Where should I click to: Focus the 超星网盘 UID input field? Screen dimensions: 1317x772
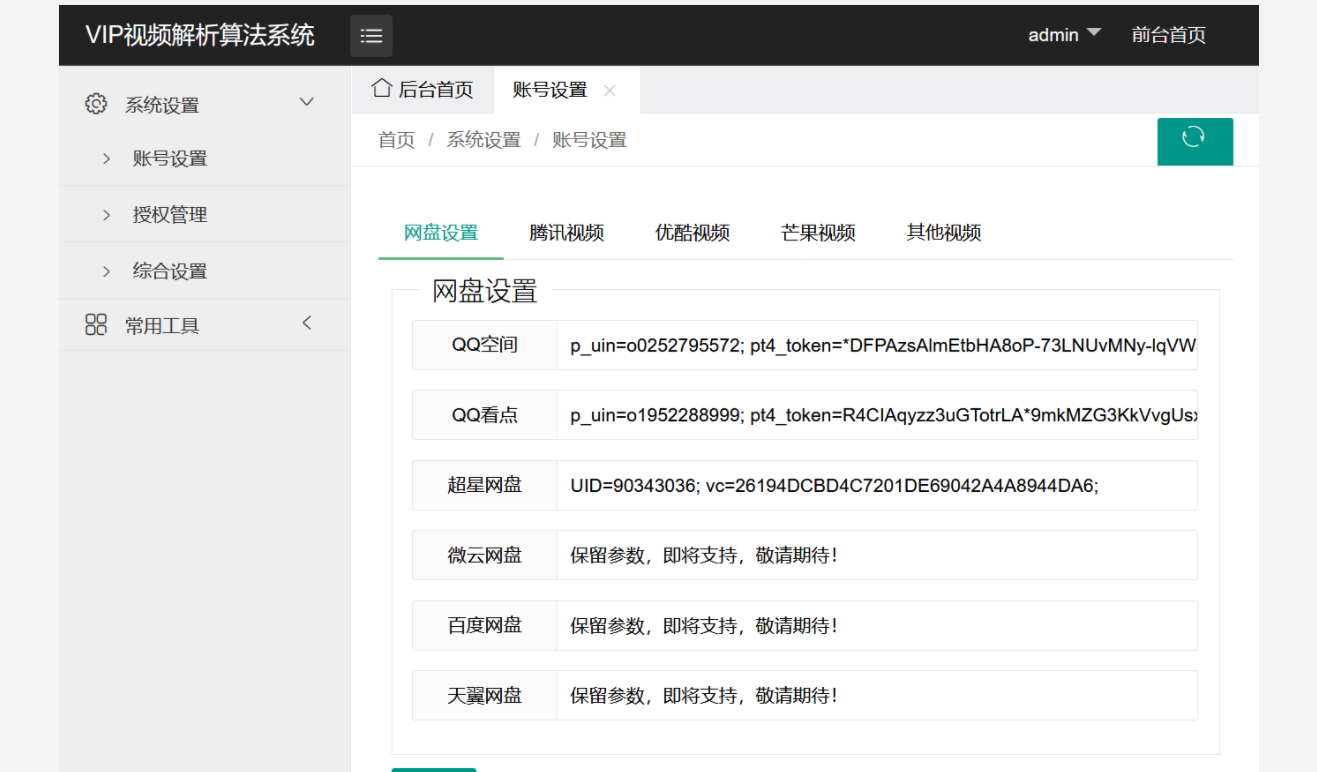(x=877, y=485)
